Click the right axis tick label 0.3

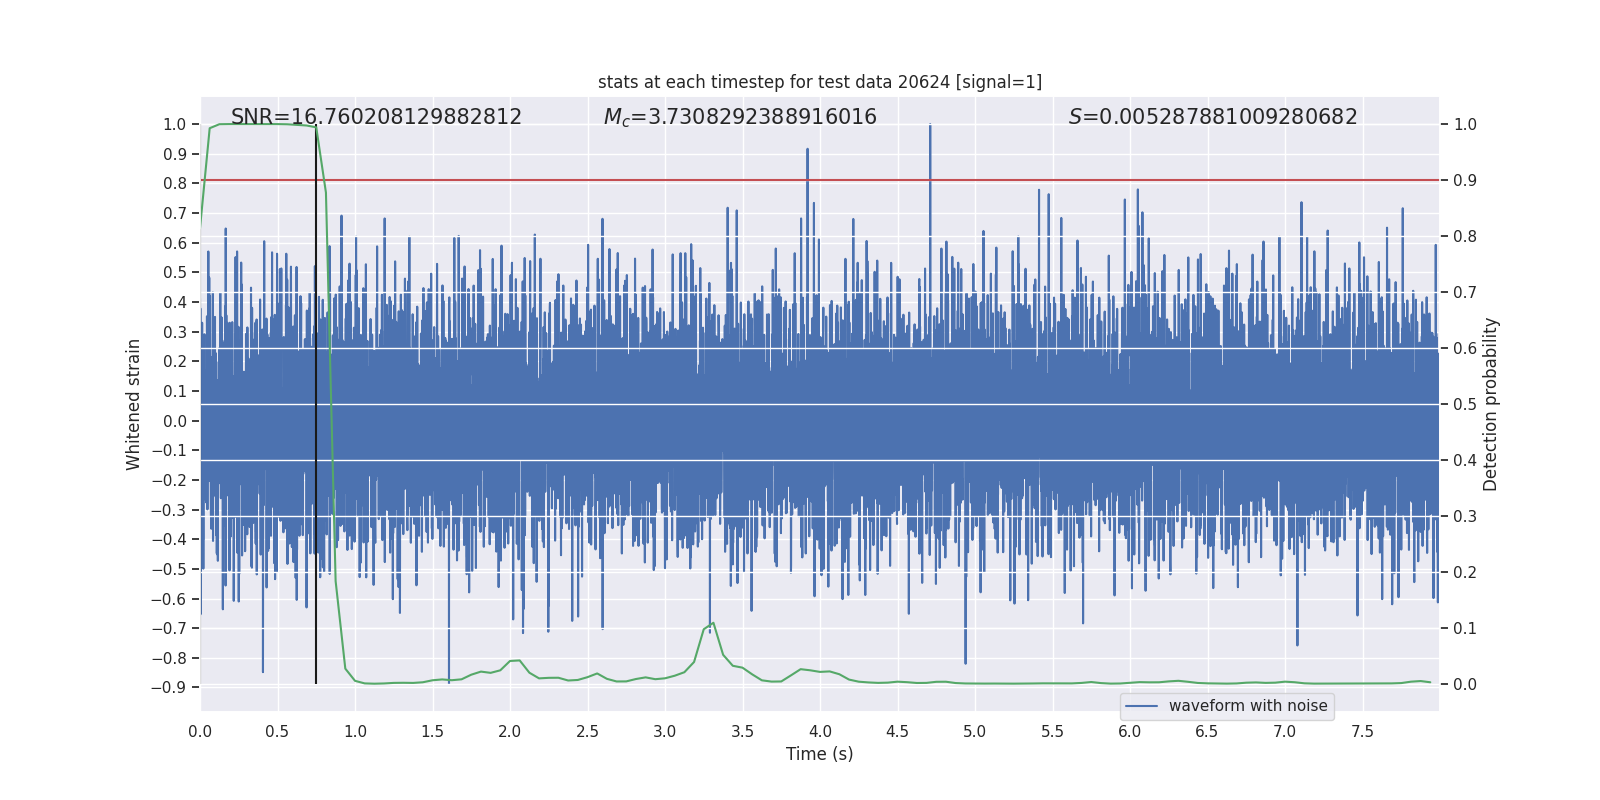coord(1465,516)
